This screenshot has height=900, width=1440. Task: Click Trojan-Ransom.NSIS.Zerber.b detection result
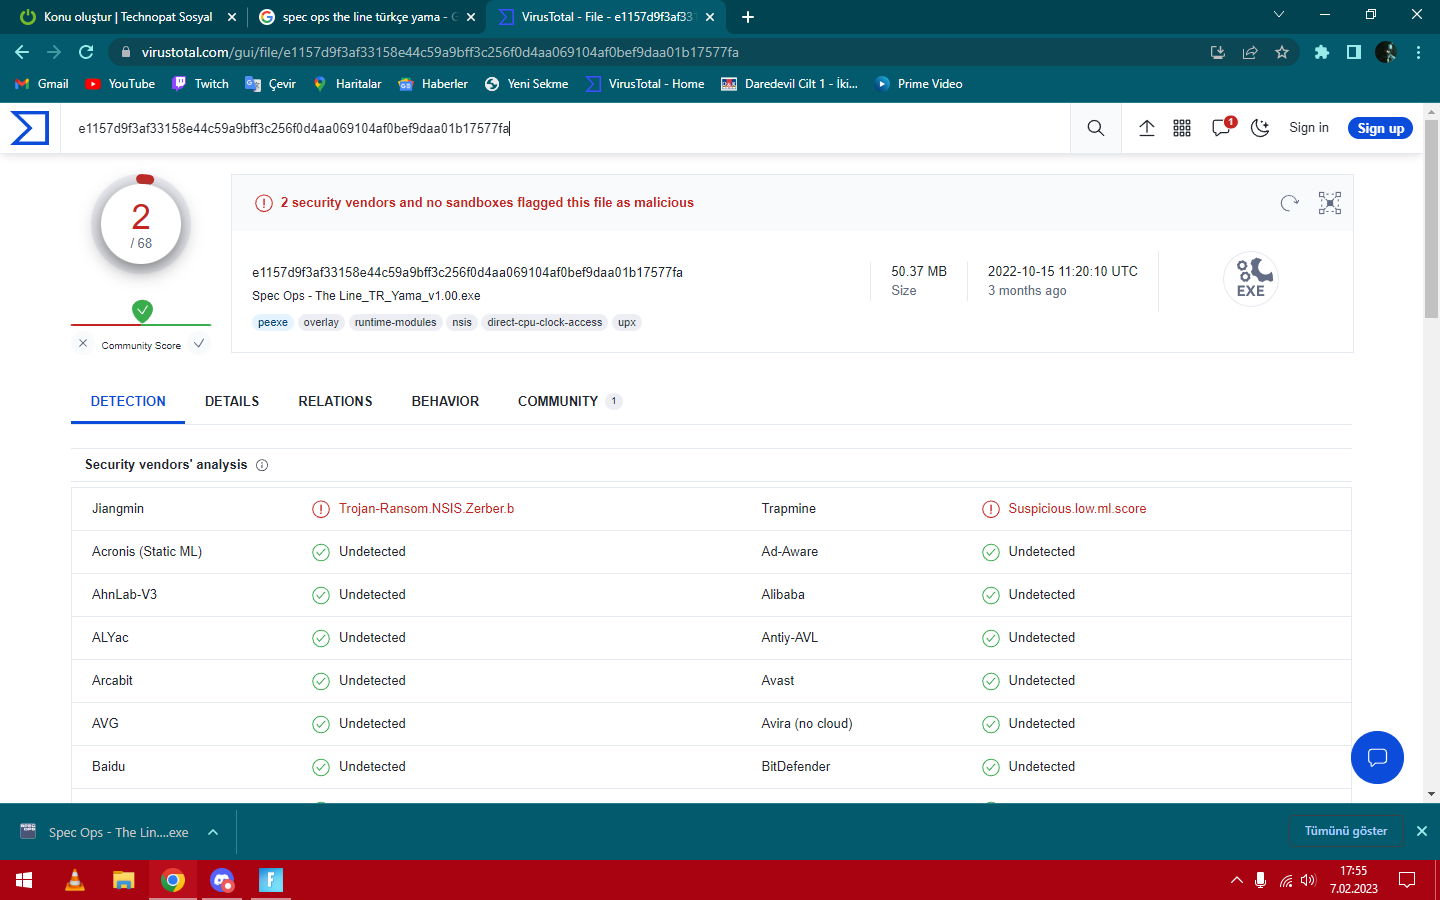(x=426, y=509)
